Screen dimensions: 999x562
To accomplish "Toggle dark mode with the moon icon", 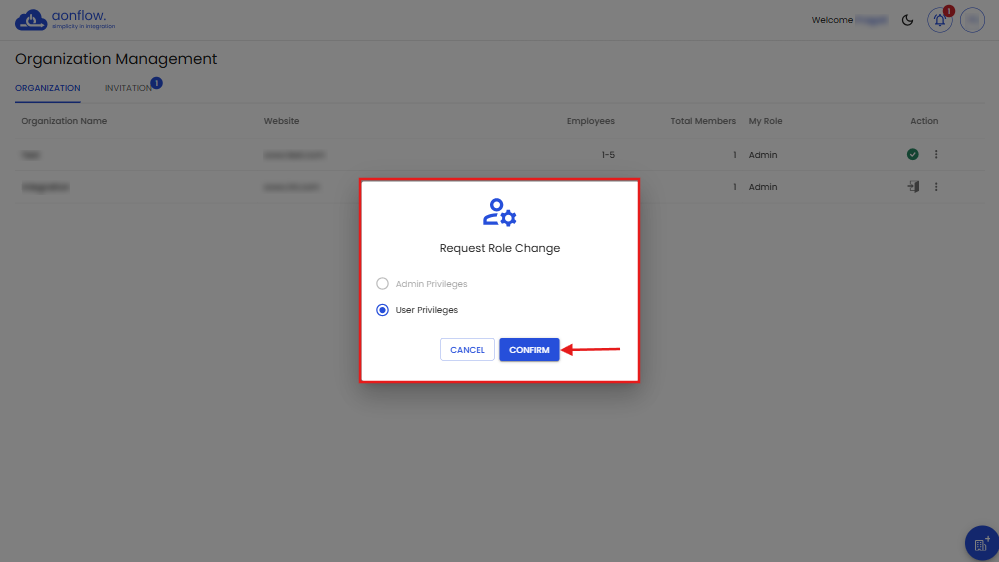I will tap(907, 20).
